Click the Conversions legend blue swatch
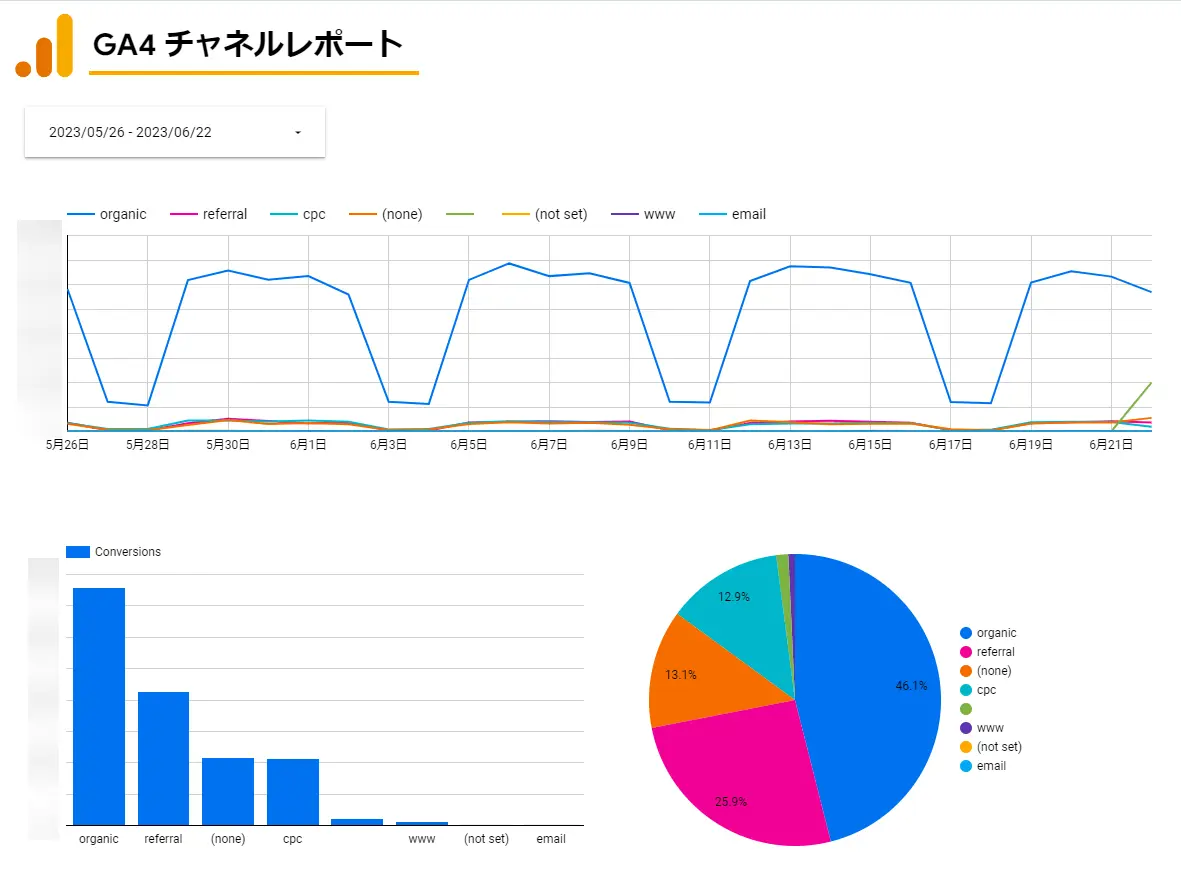1181x884 pixels. click(78, 552)
